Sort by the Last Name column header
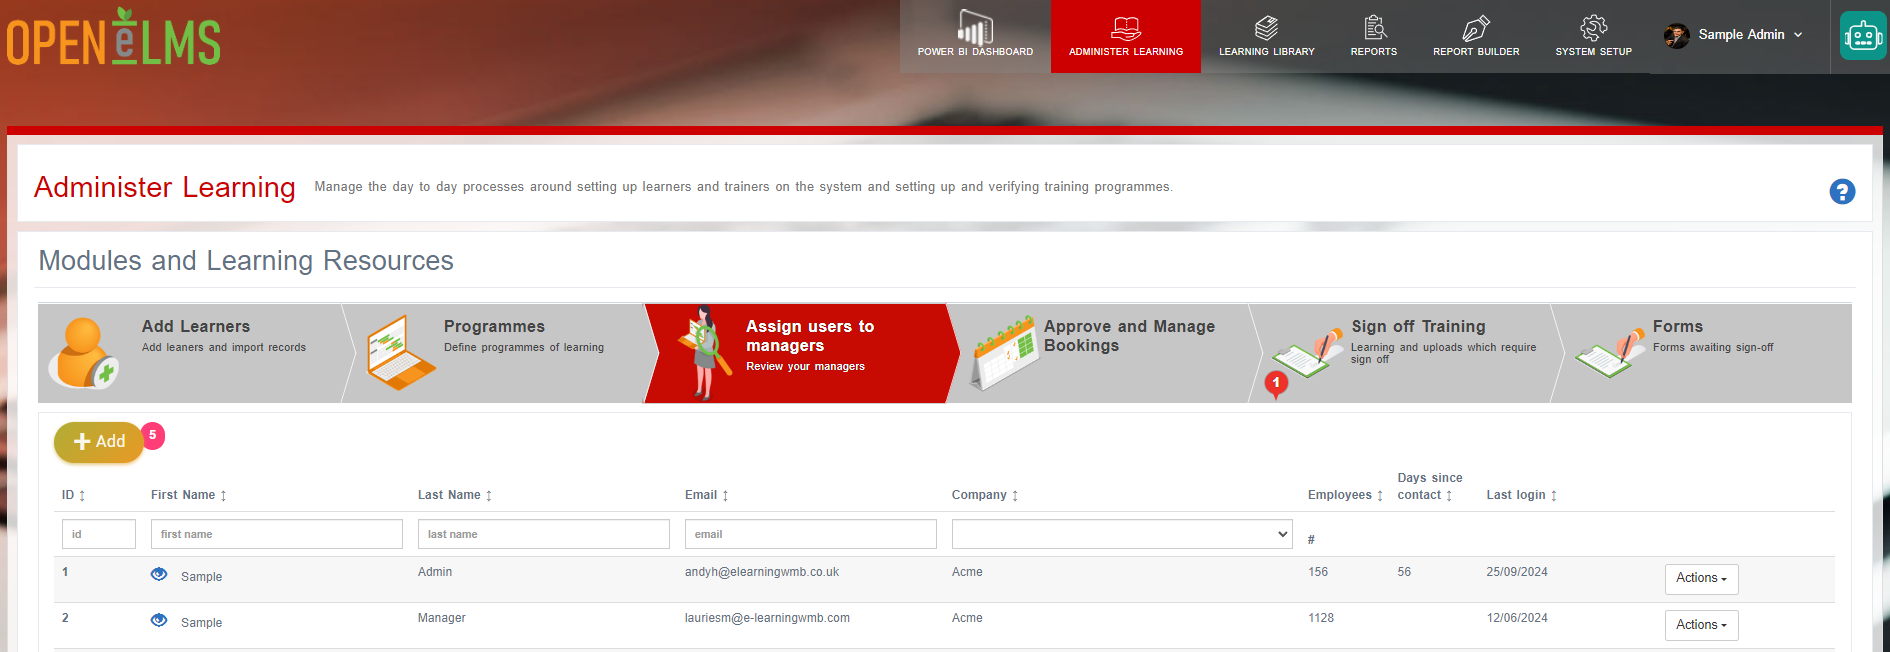 [455, 495]
